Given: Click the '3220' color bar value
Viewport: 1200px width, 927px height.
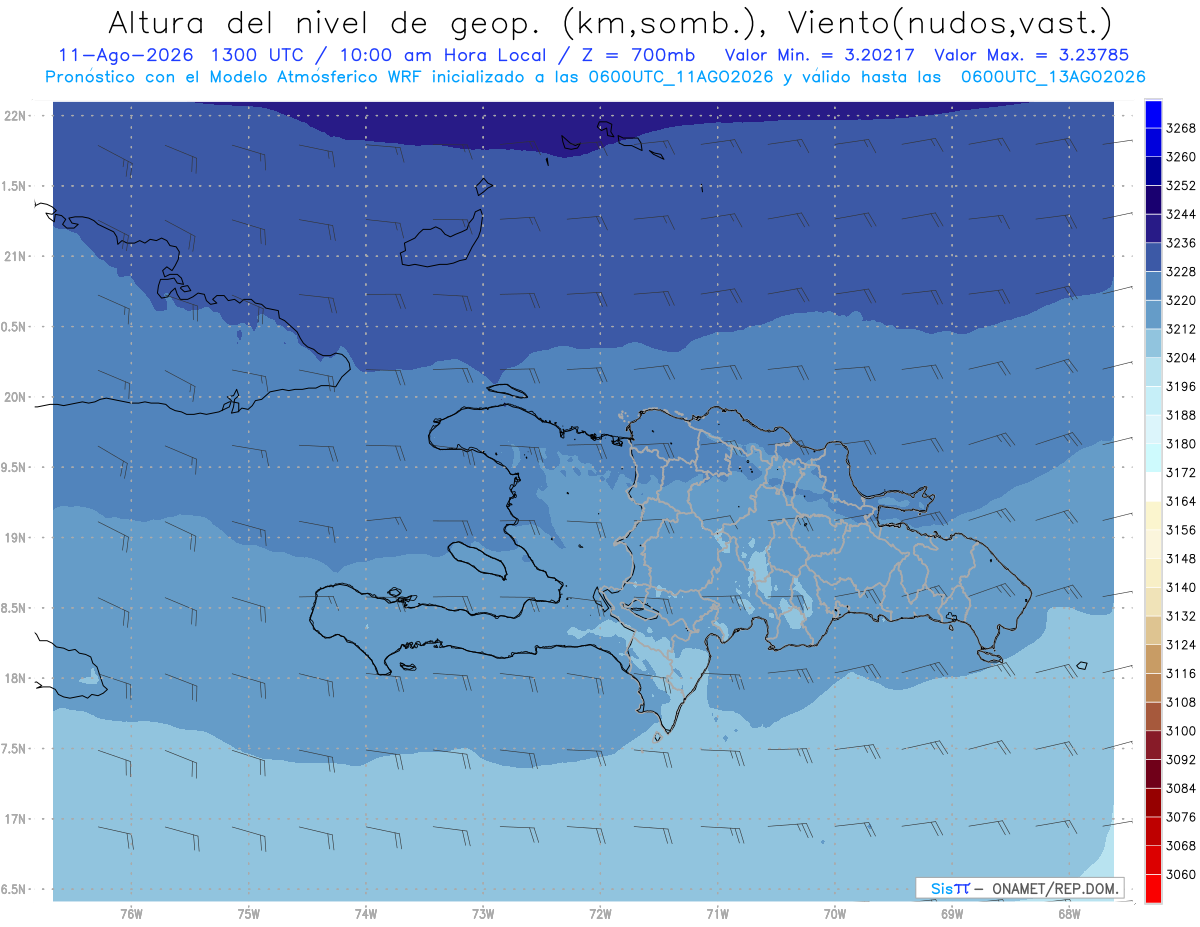Looking at the screenshot, I should coord(1181,300).
